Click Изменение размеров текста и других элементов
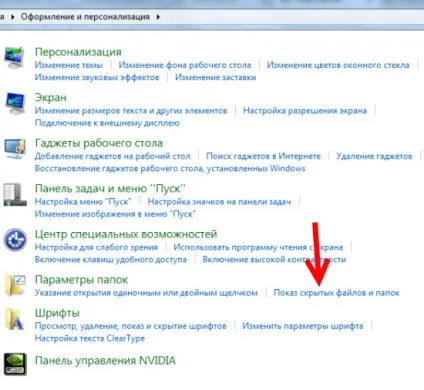 tap(131, 111)
